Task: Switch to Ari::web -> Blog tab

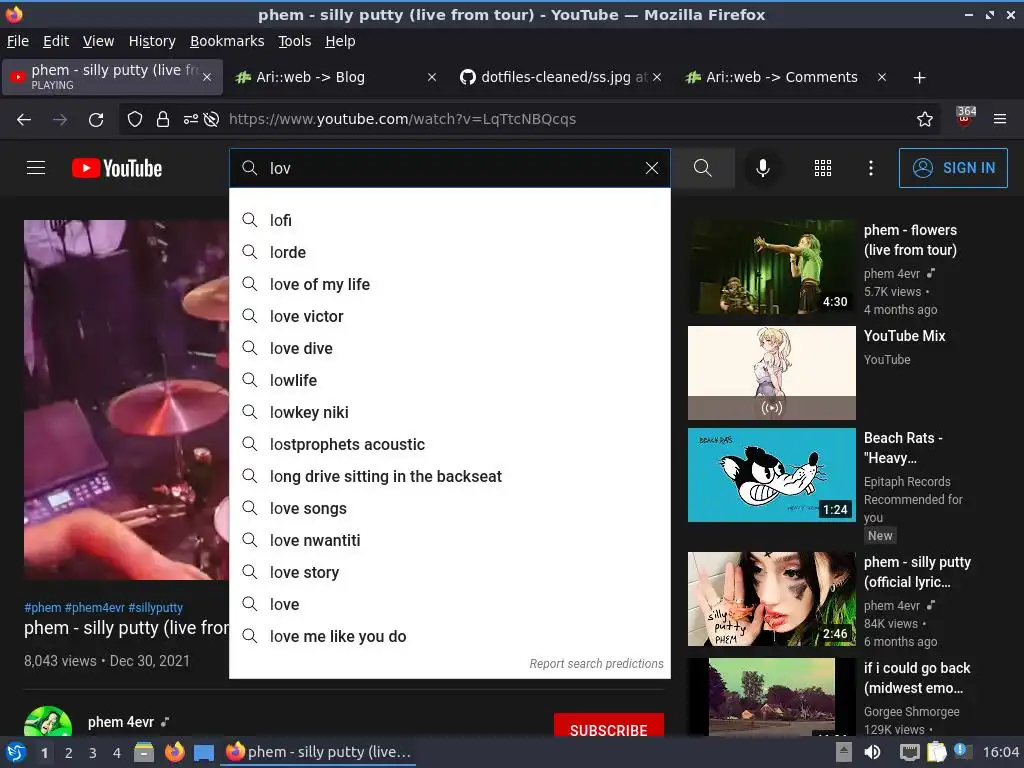Action: [337, 77]
